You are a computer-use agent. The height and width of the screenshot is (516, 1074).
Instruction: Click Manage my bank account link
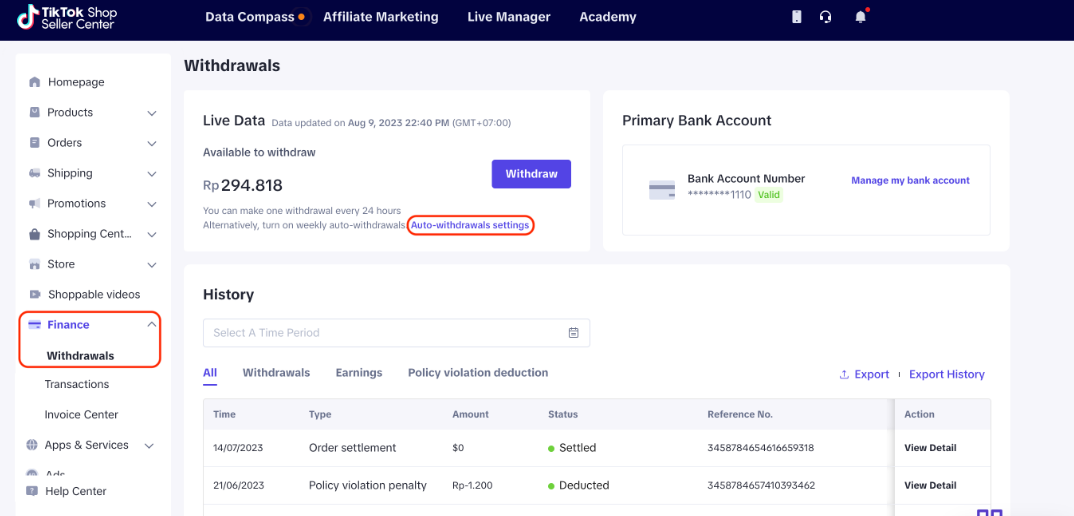tap(910, 181)
